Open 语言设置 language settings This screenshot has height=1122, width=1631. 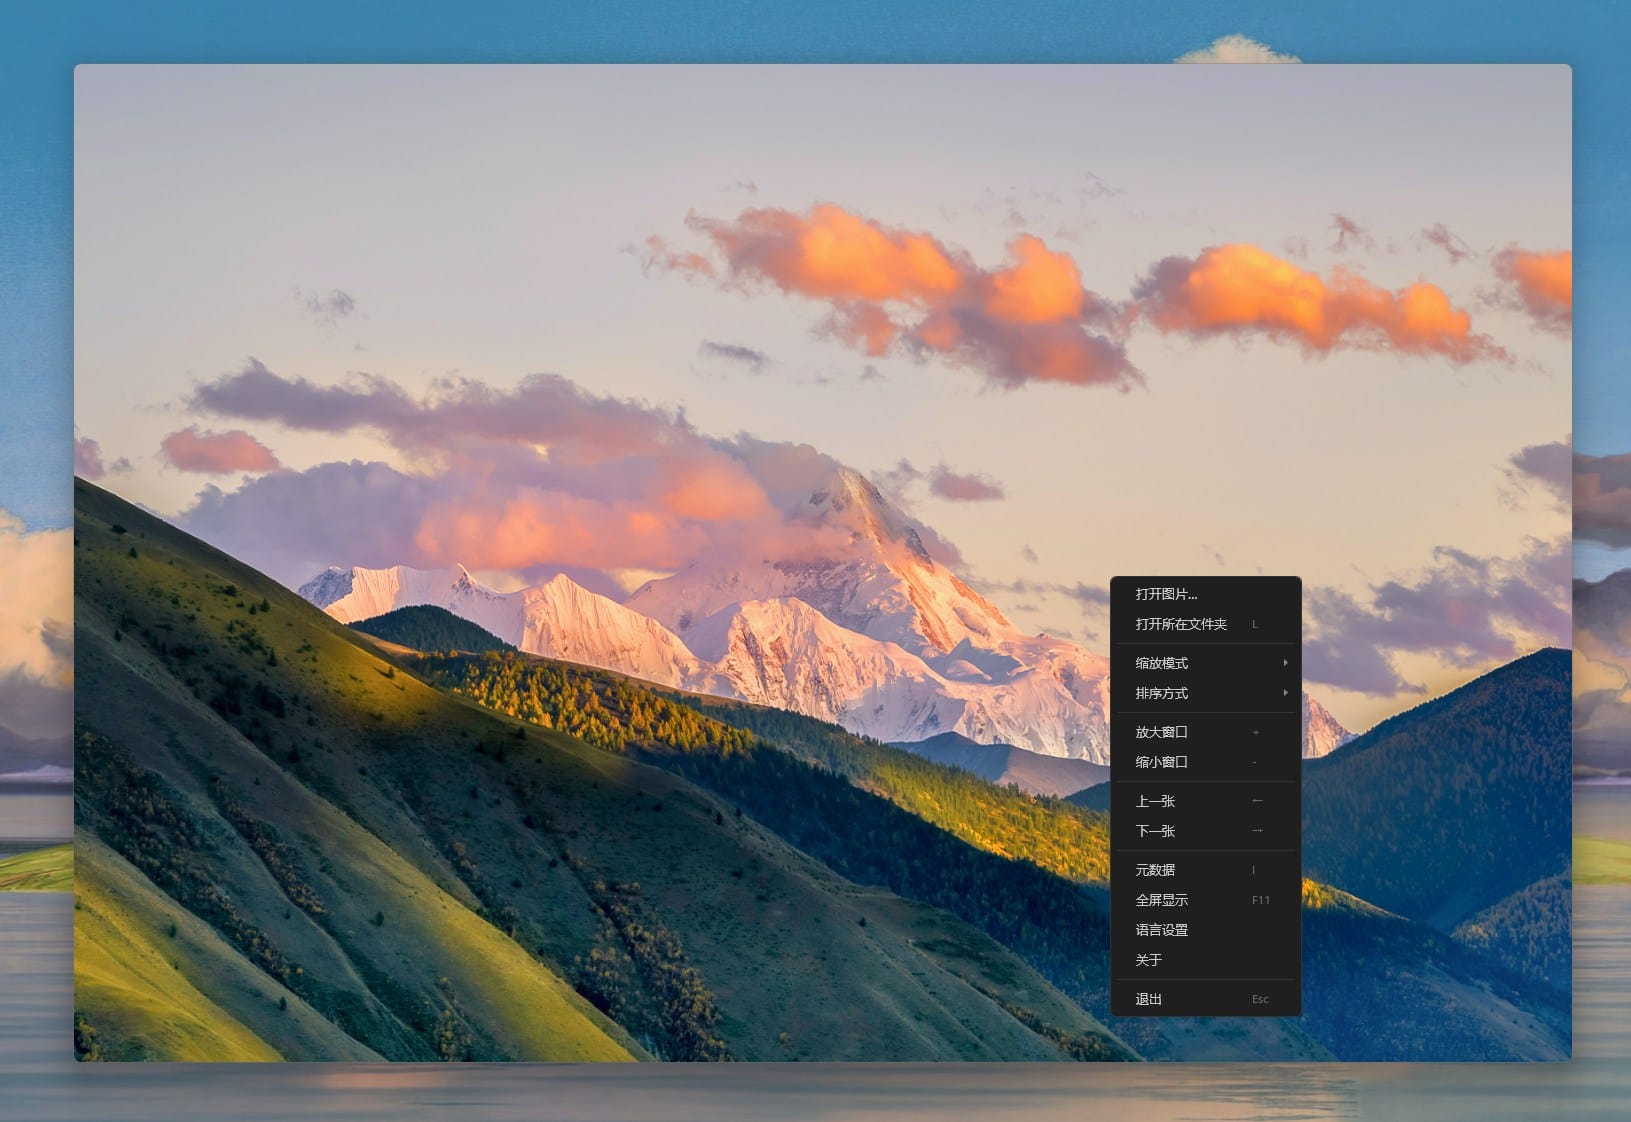[1162, 930]
